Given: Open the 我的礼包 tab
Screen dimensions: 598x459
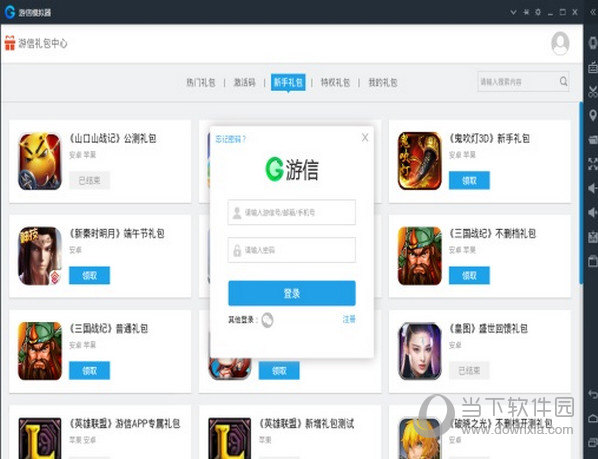Looking at the screenshot, I should pyautogui.click(x=383, y=82).
